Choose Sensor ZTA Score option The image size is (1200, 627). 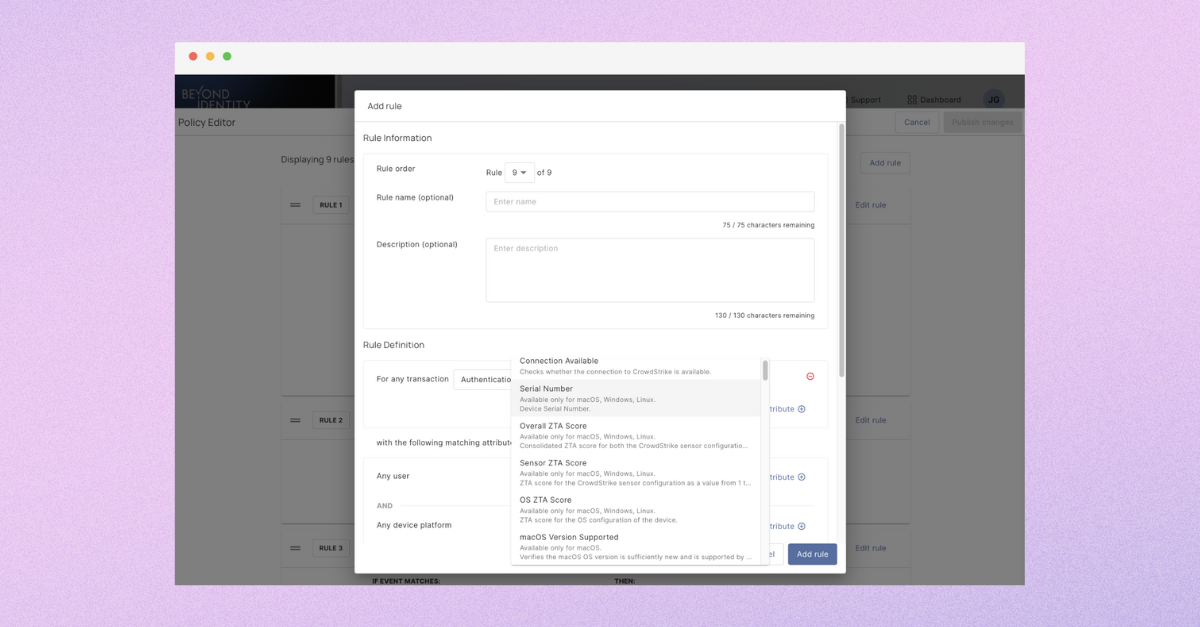tap(636, 472)
